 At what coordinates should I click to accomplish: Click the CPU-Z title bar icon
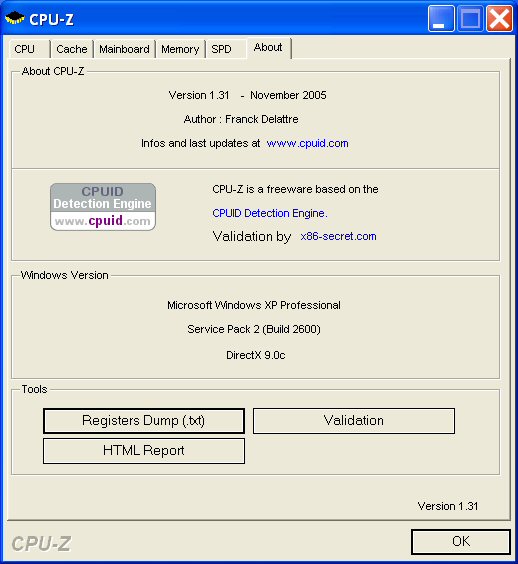click(x=14, y=18)
